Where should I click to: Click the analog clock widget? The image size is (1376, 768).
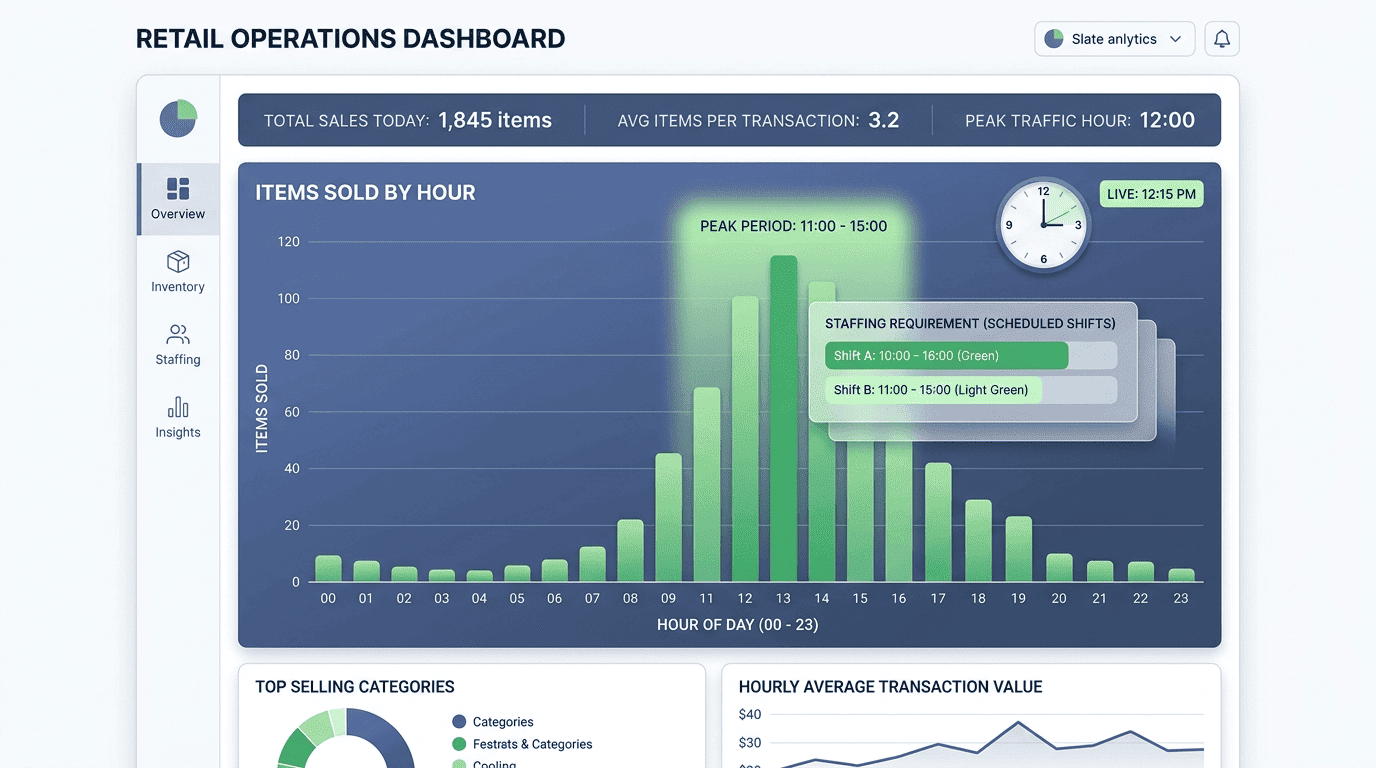[x=1043, y=225]
